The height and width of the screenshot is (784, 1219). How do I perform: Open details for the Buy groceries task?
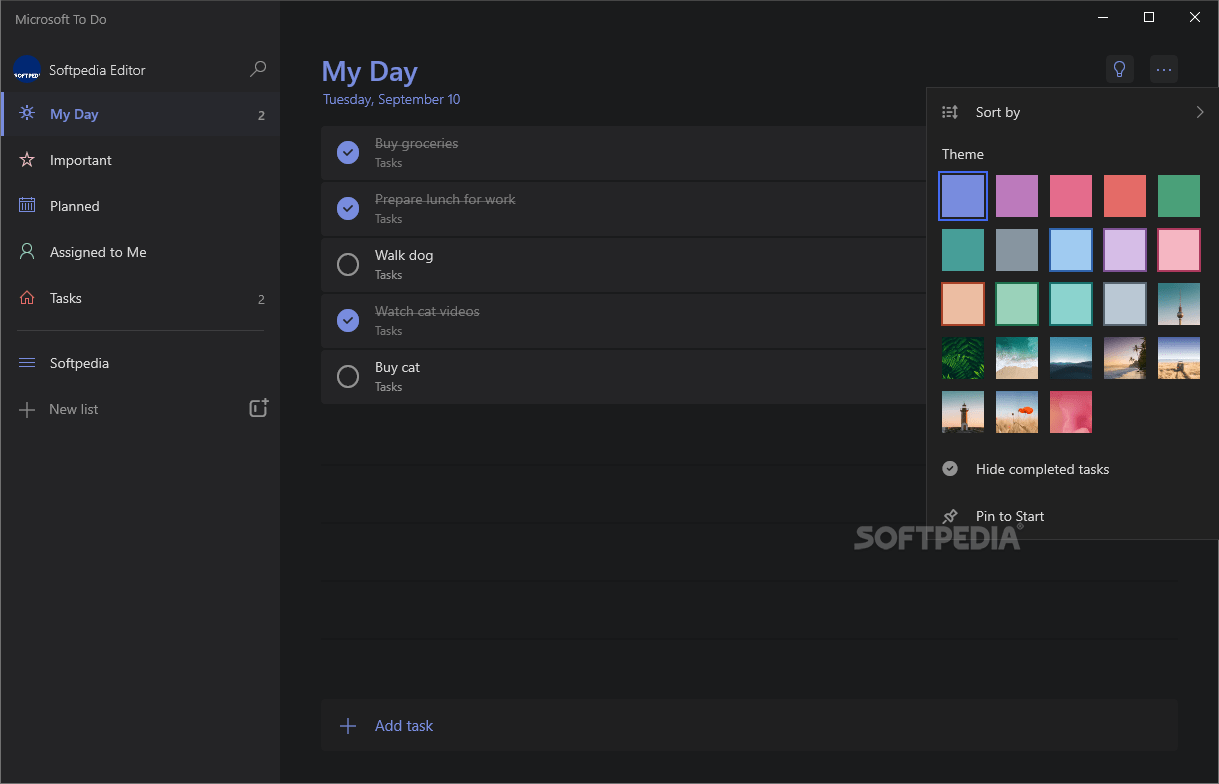click(624, 153)
